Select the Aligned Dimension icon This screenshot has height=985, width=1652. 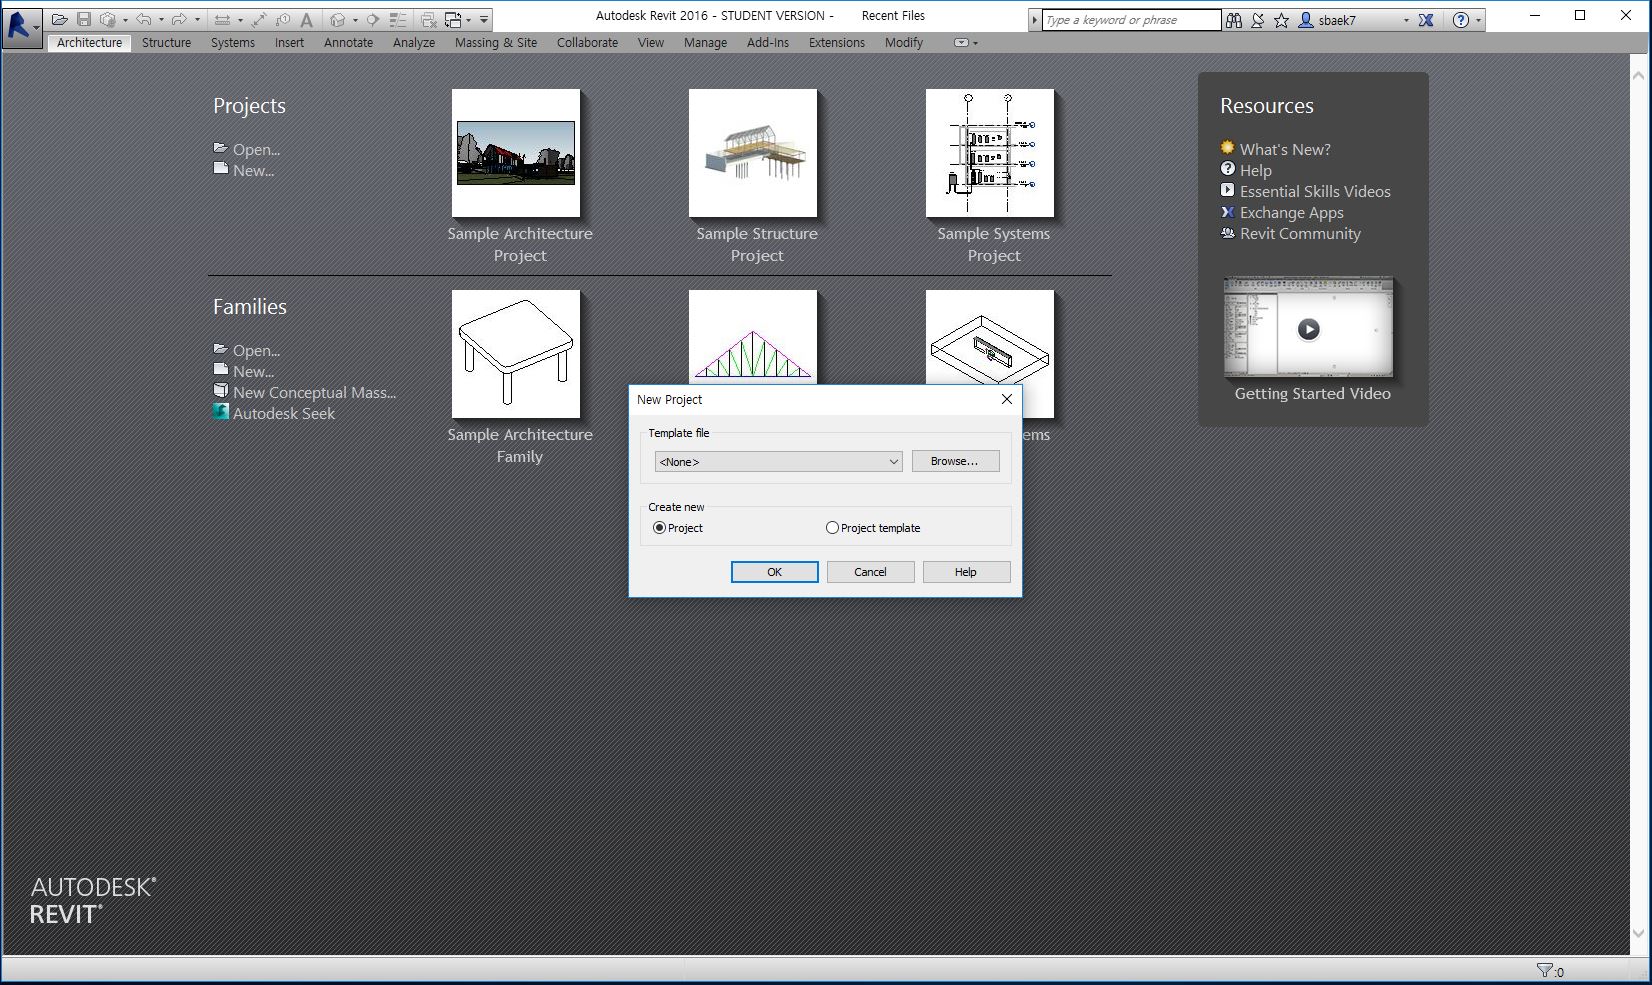(259, 19)
